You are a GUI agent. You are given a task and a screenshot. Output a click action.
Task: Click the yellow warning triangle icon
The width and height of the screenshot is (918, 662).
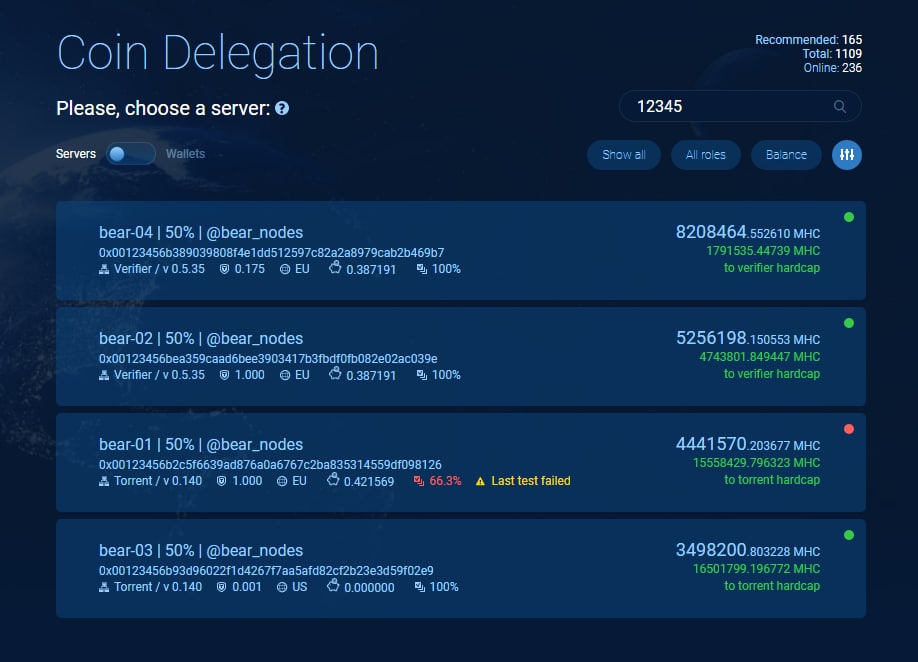480,482
